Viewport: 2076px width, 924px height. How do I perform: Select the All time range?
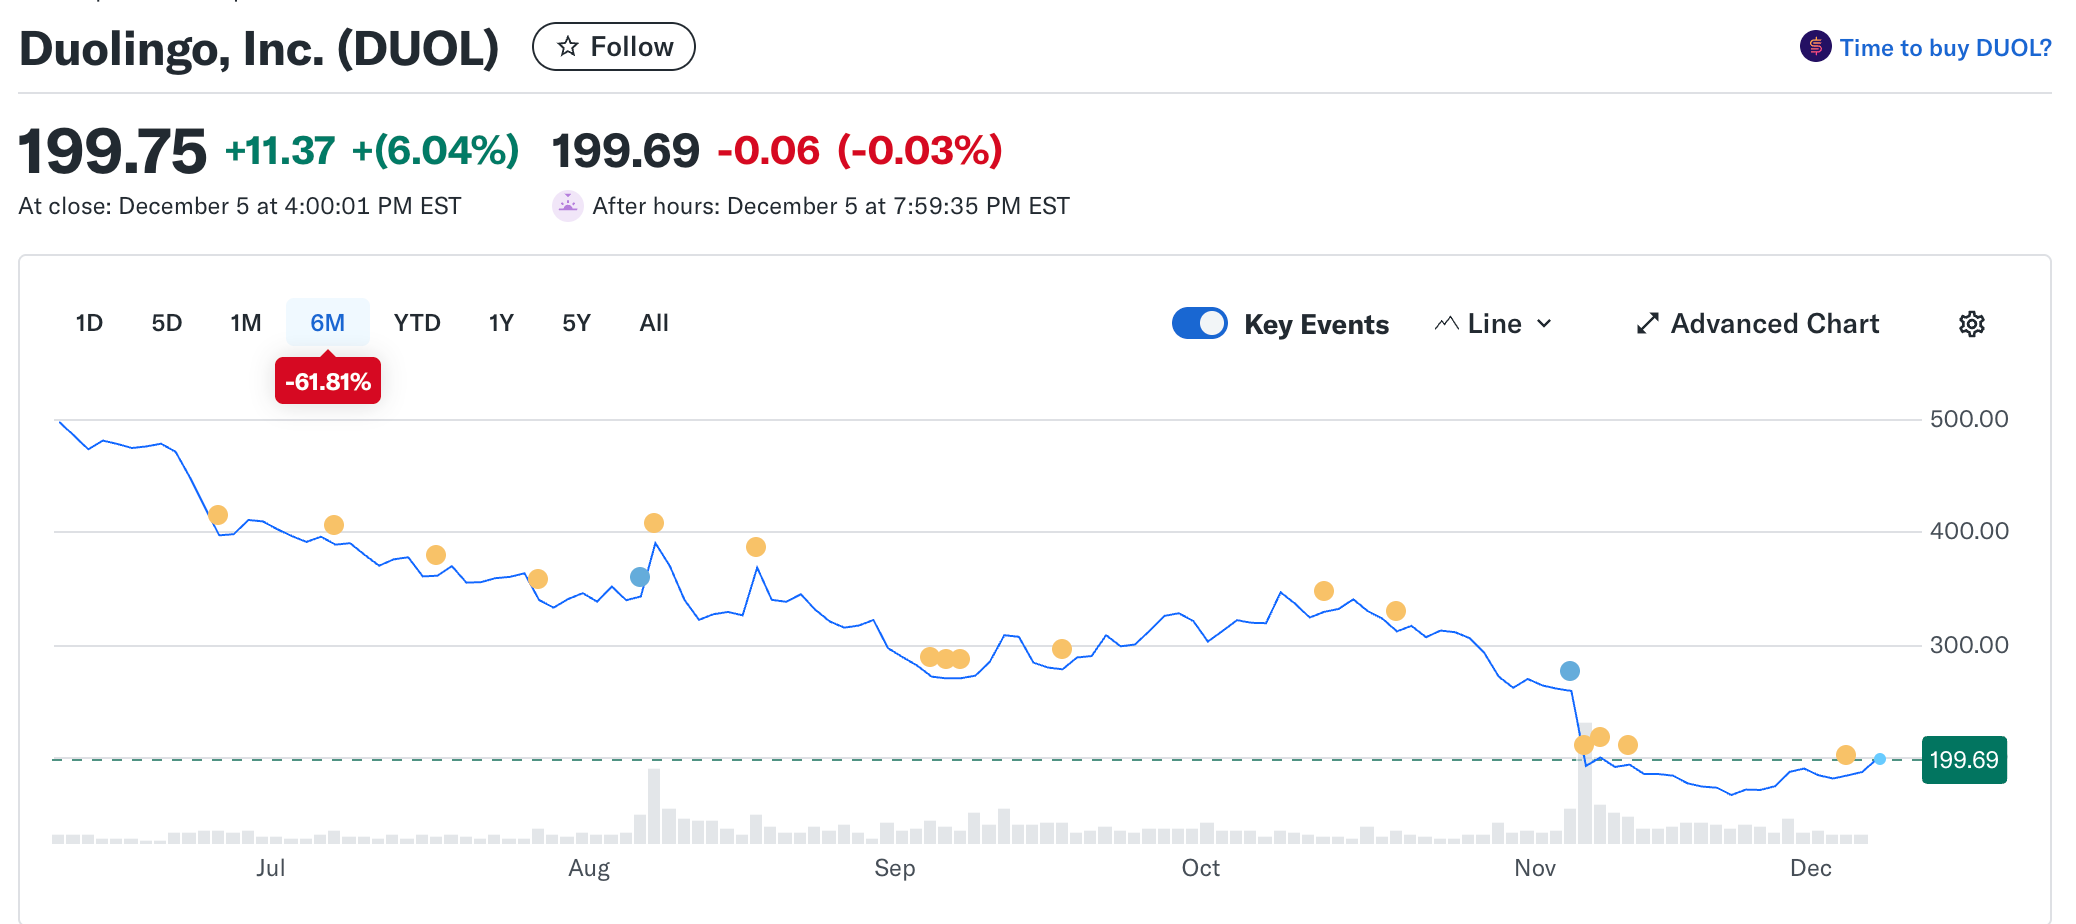(x=654, y=323)
